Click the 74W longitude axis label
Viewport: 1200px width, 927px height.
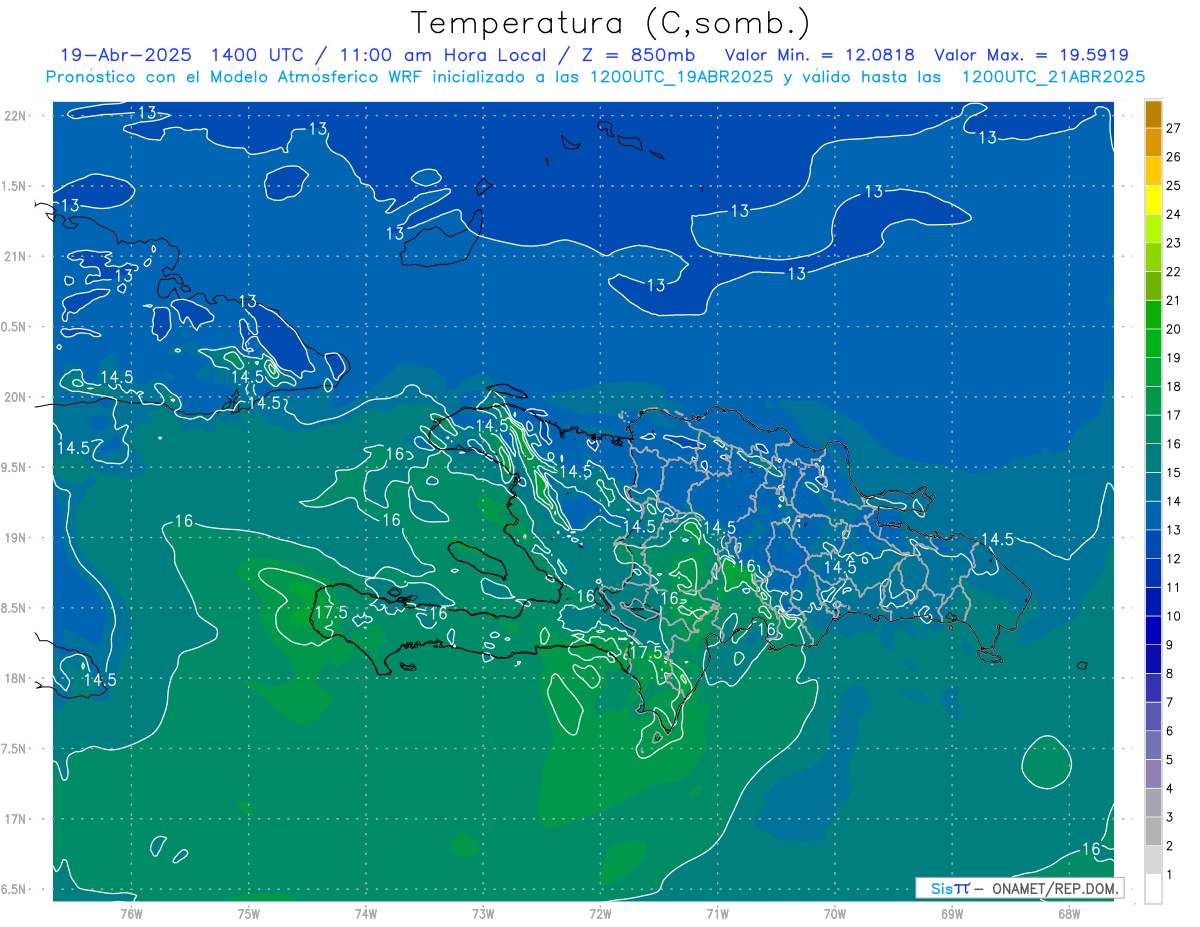pos(366,913)
